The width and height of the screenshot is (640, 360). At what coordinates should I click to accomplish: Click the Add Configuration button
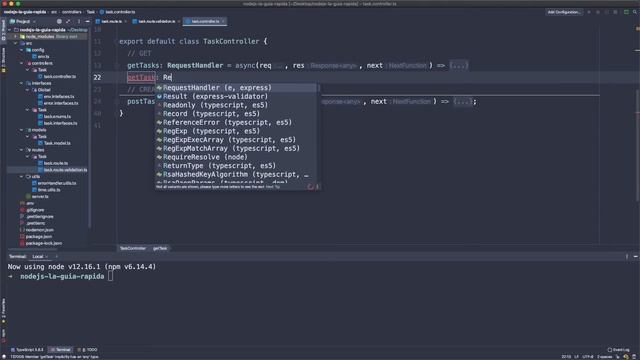coord(564,12)
